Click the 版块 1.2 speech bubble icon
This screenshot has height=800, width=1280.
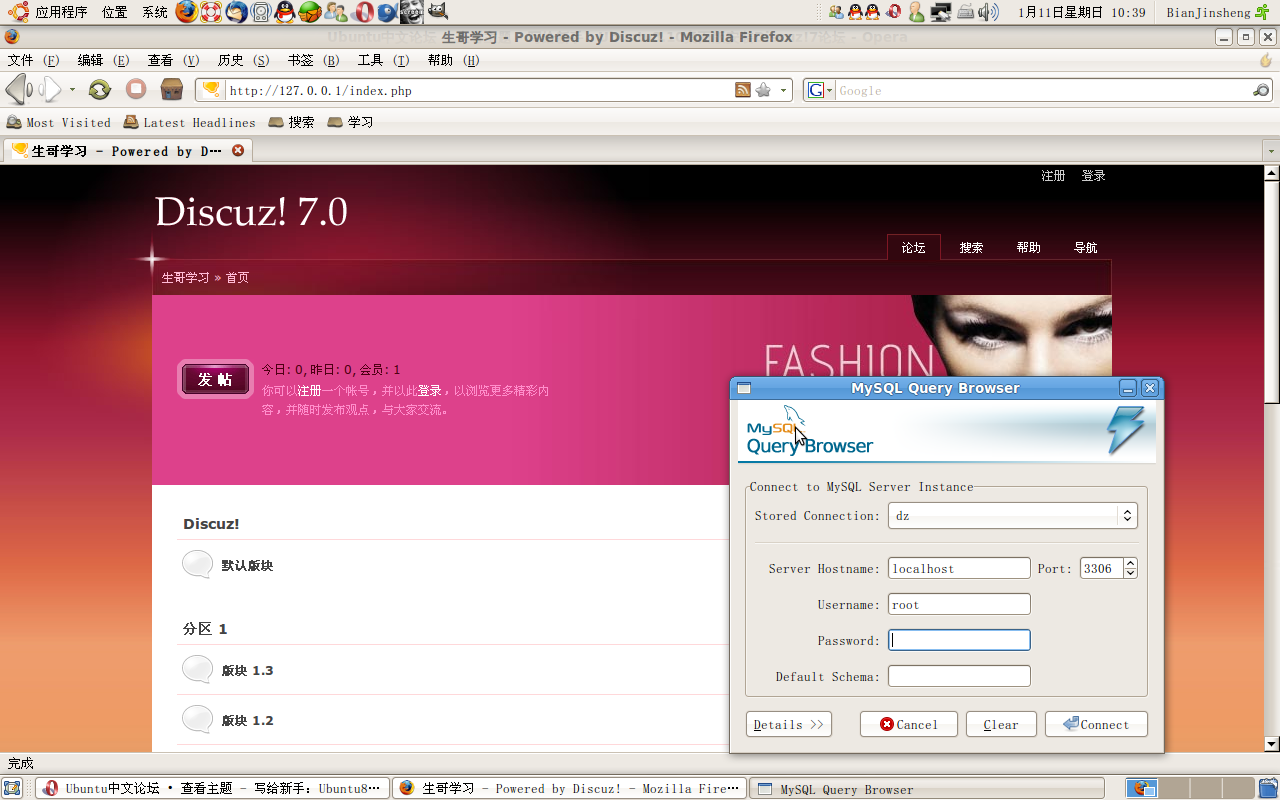pyautogui.click(x=197, y=719)
